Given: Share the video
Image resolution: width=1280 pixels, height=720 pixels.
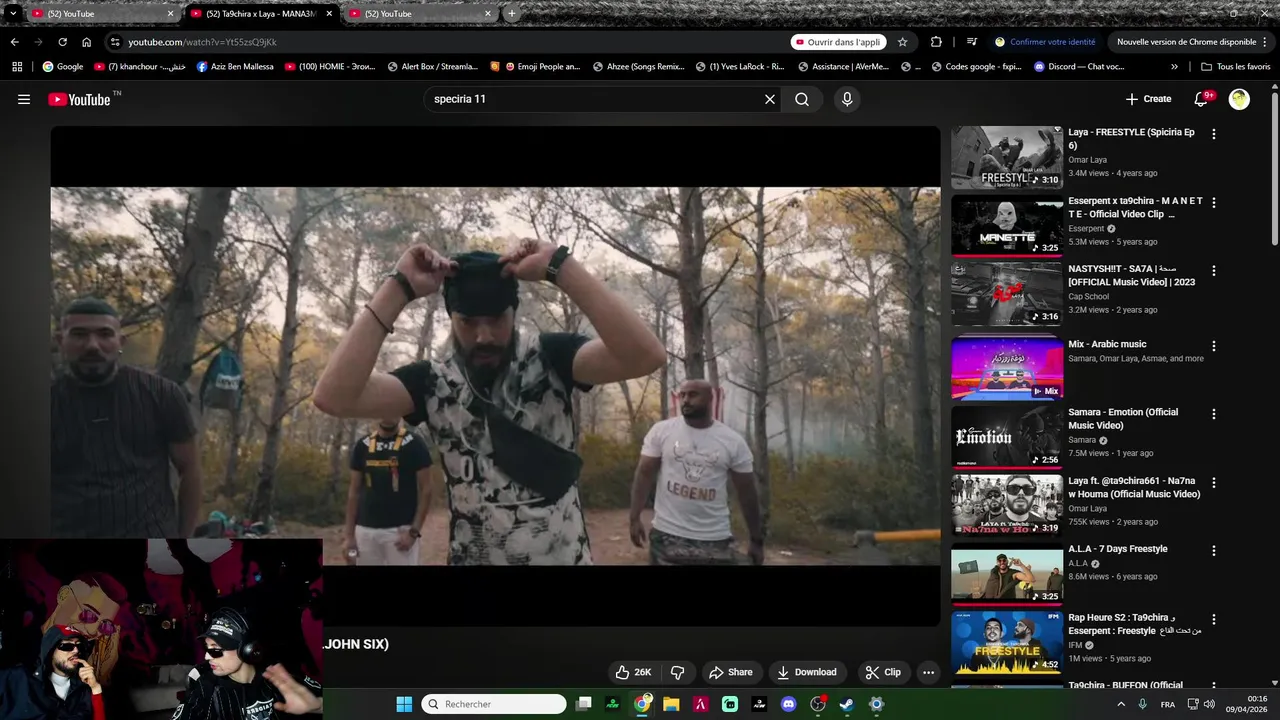Looking at the screenshot, I should pos(730,672).
